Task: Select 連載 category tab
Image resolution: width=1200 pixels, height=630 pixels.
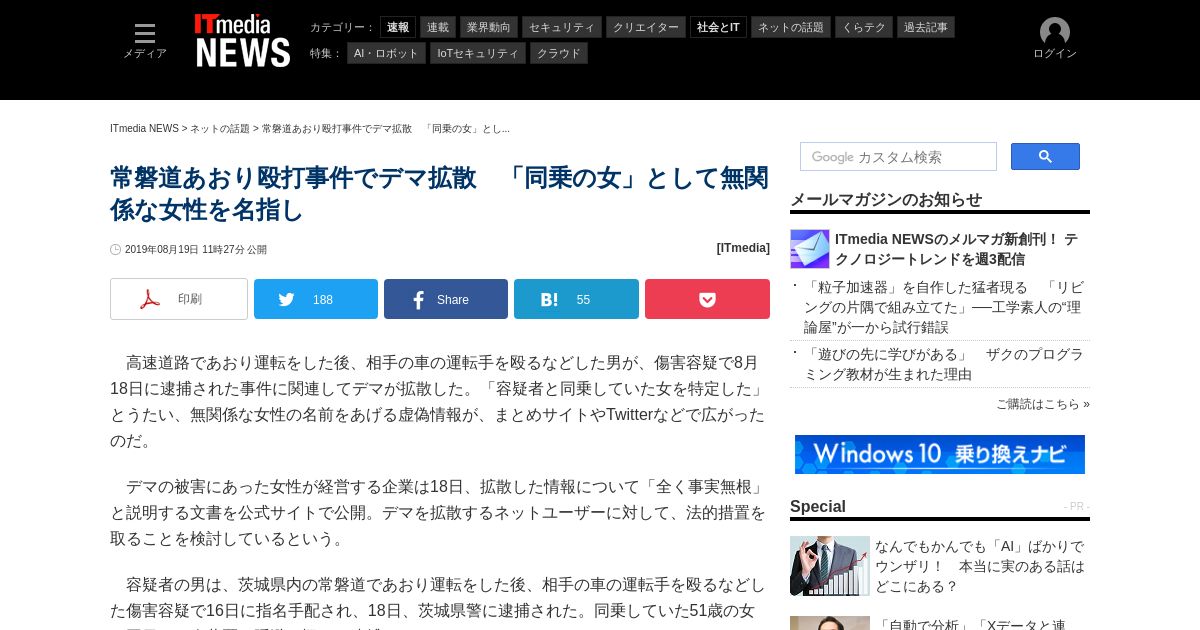Action: pyautogui.click(x=438, y=27)
